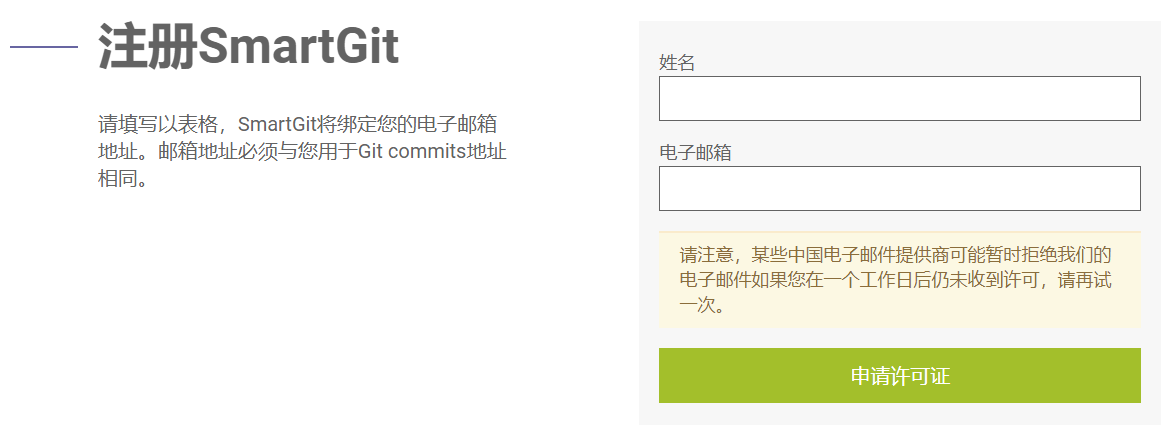The height and width of the screenshot is (425, 1165).
Task: Click the horizontal line beside the heading
Action: pos(44,46)
